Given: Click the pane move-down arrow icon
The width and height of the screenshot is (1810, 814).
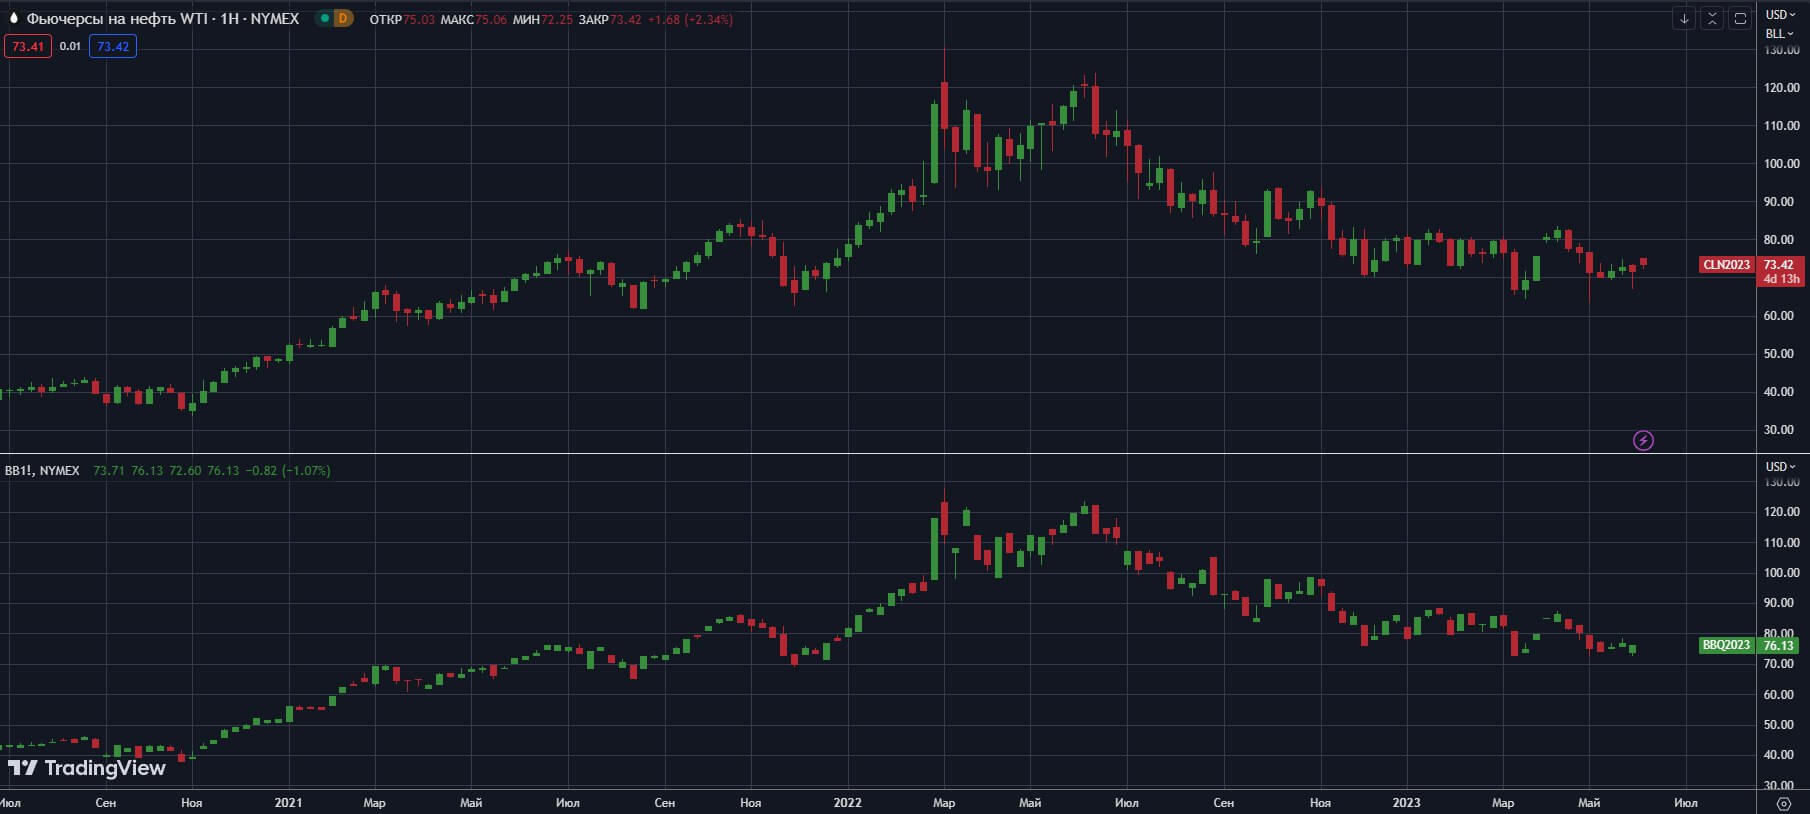Looking at the screenshot, I should click(1684, 19).
